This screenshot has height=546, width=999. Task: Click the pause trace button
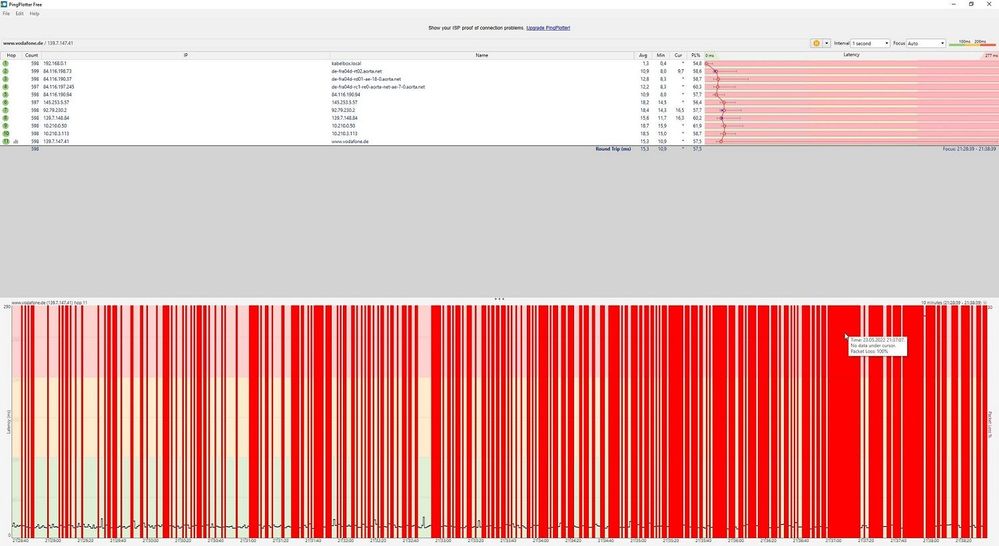point(816,43)
